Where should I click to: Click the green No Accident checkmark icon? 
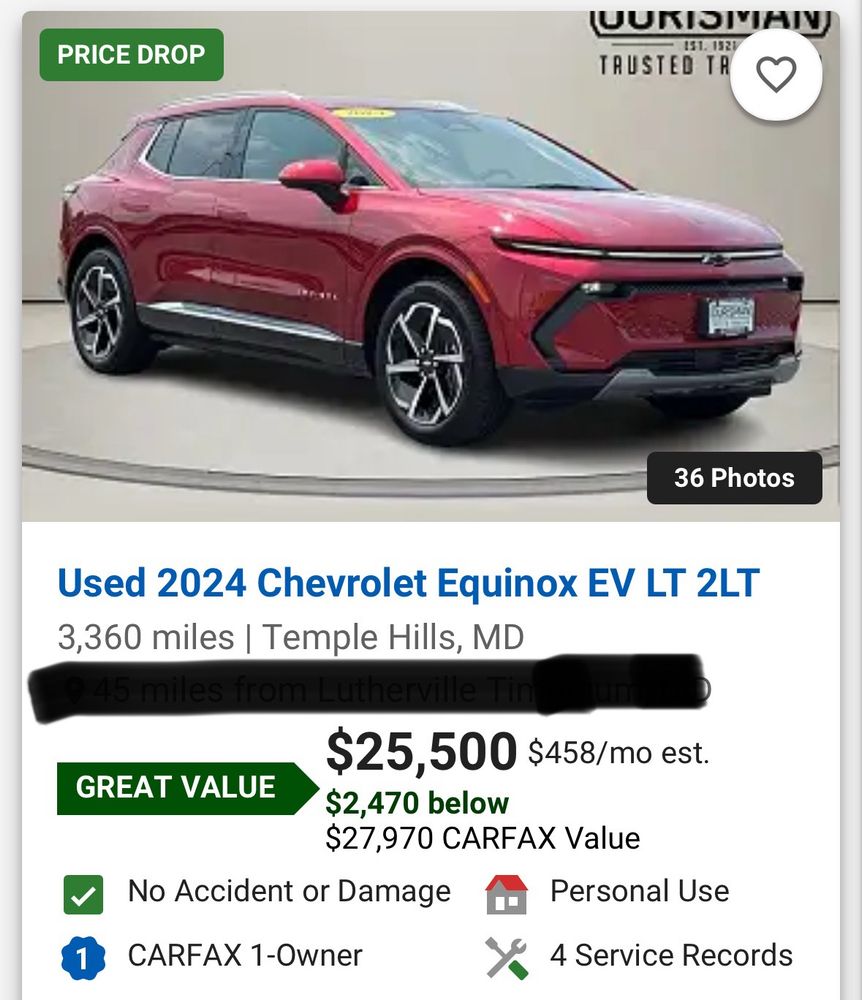84,895
